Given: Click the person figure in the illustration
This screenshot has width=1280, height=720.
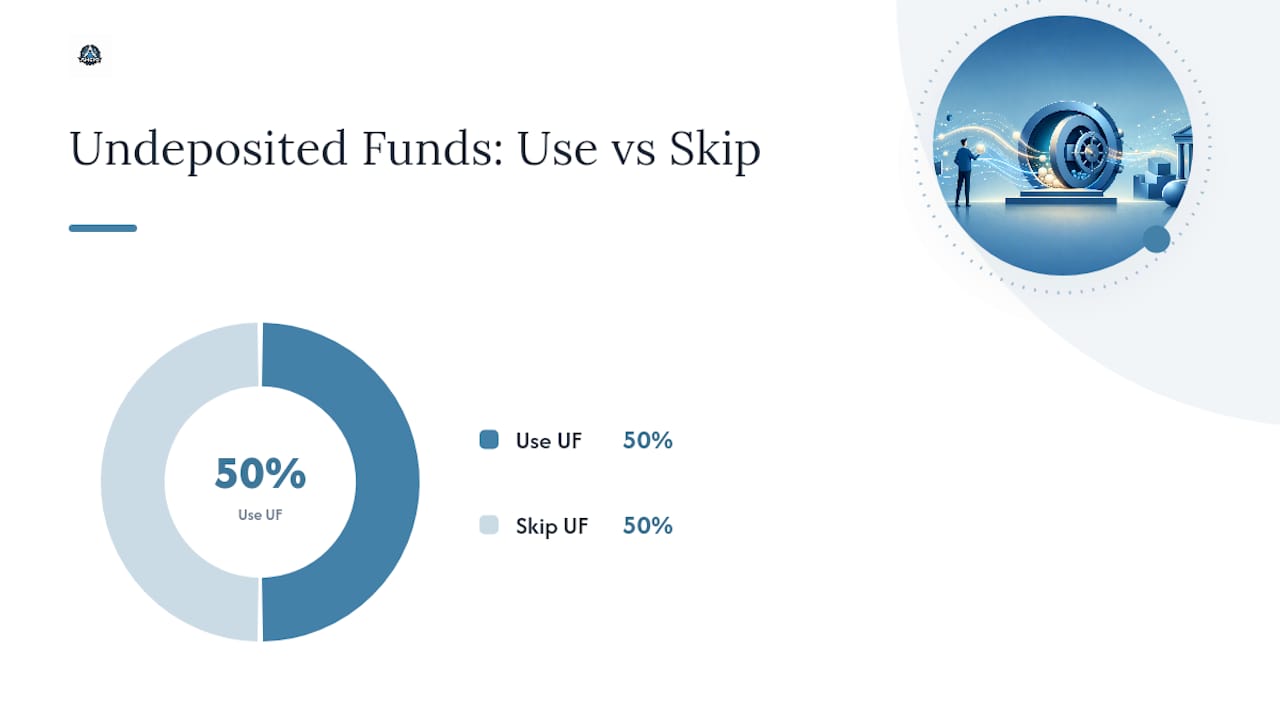Looking at the screenshot, I should [x=963, y=172].
